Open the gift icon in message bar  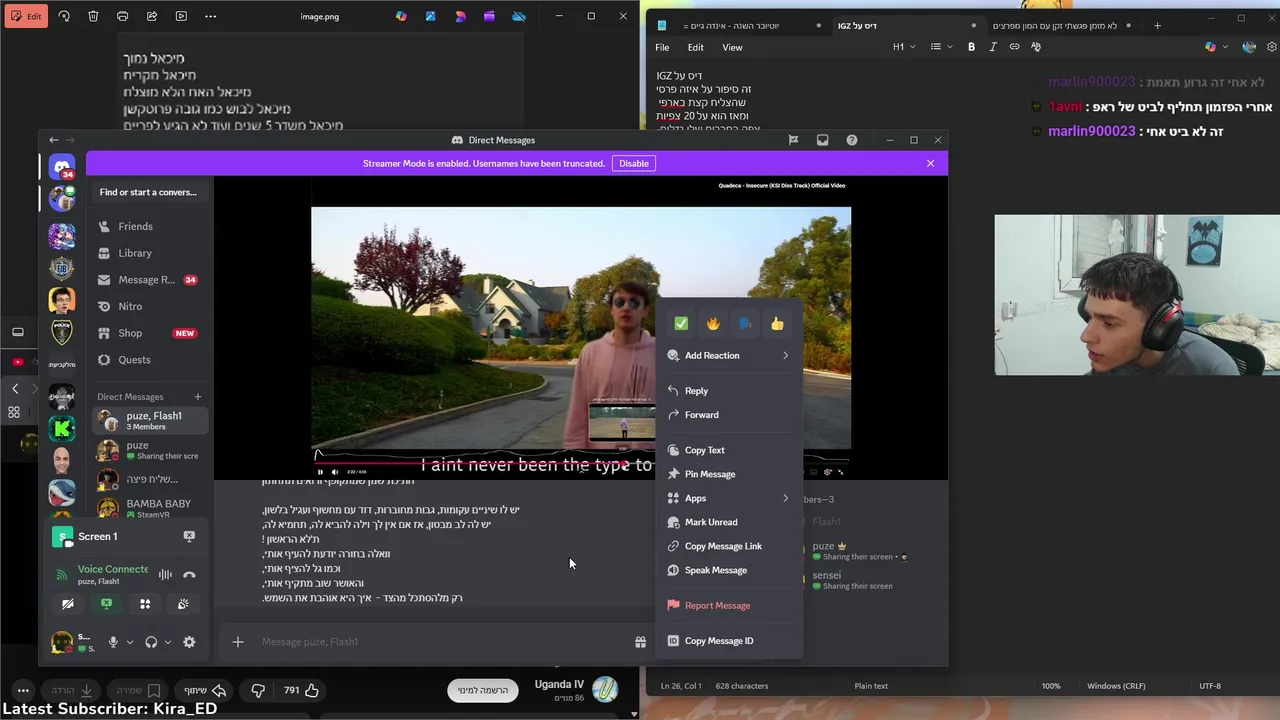point(640,642)
